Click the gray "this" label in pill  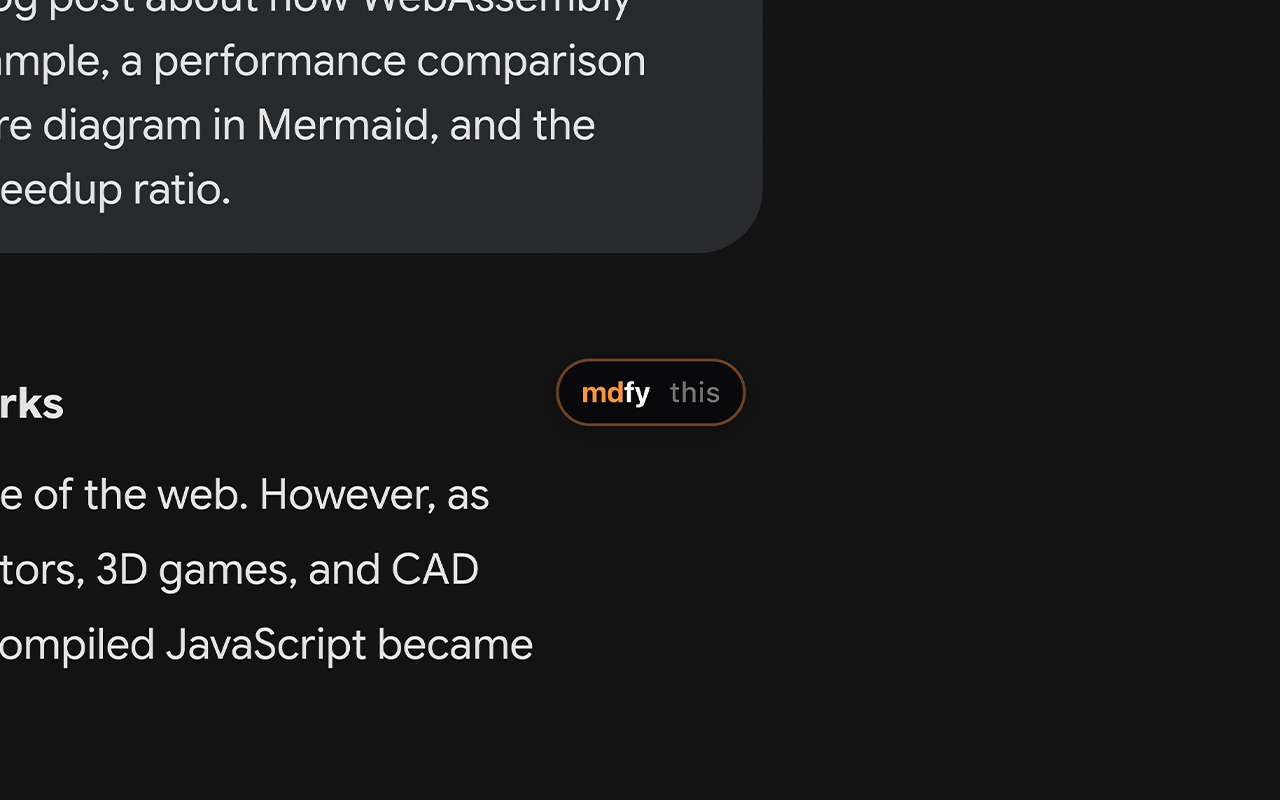(x=695, y=392)
